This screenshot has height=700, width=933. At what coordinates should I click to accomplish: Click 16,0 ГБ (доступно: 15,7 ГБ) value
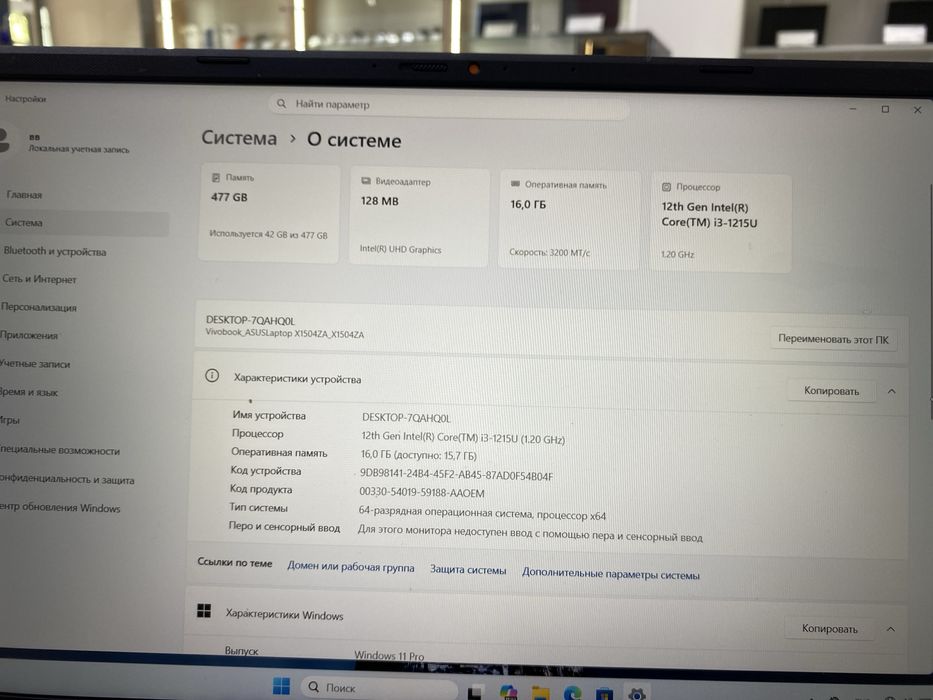click(419, 455)
